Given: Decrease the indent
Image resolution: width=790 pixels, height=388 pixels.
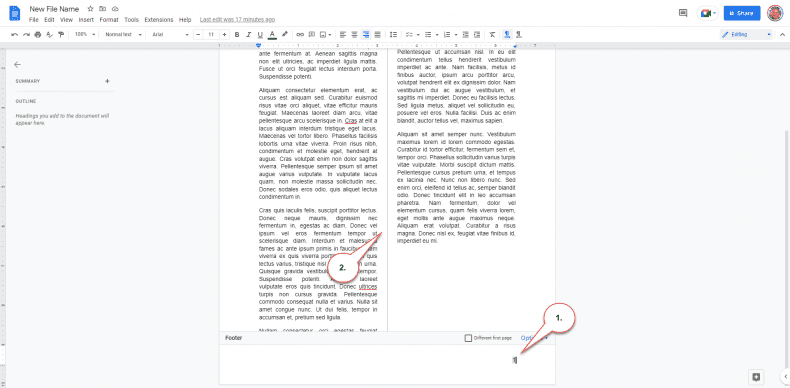Looking at the screenshot, I should click(x=465, y=35).
